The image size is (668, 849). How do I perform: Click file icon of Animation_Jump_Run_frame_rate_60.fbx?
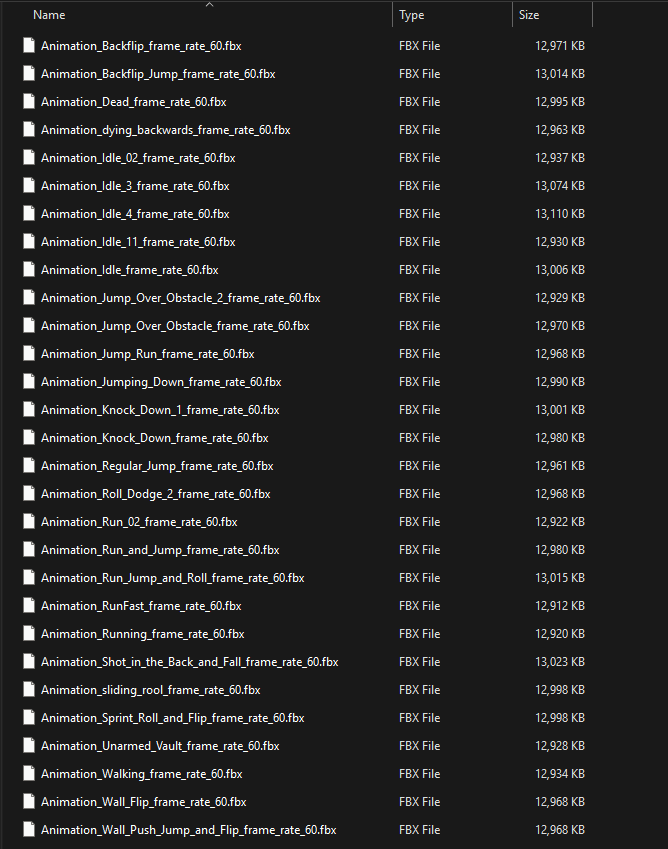29,354
